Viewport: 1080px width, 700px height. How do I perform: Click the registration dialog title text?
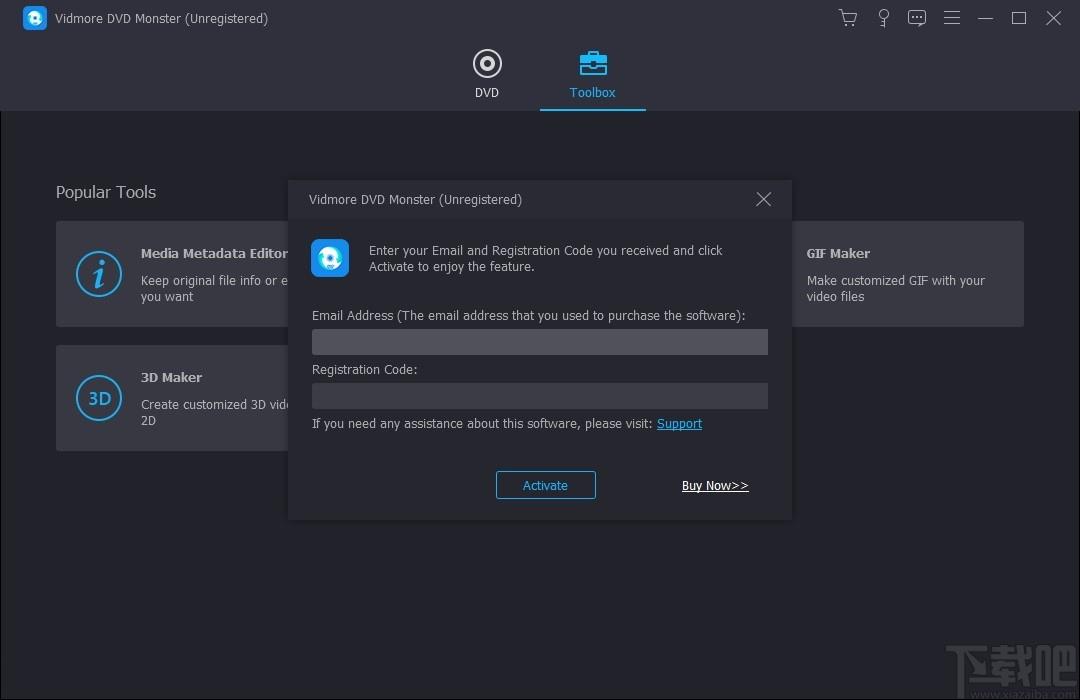415,200
